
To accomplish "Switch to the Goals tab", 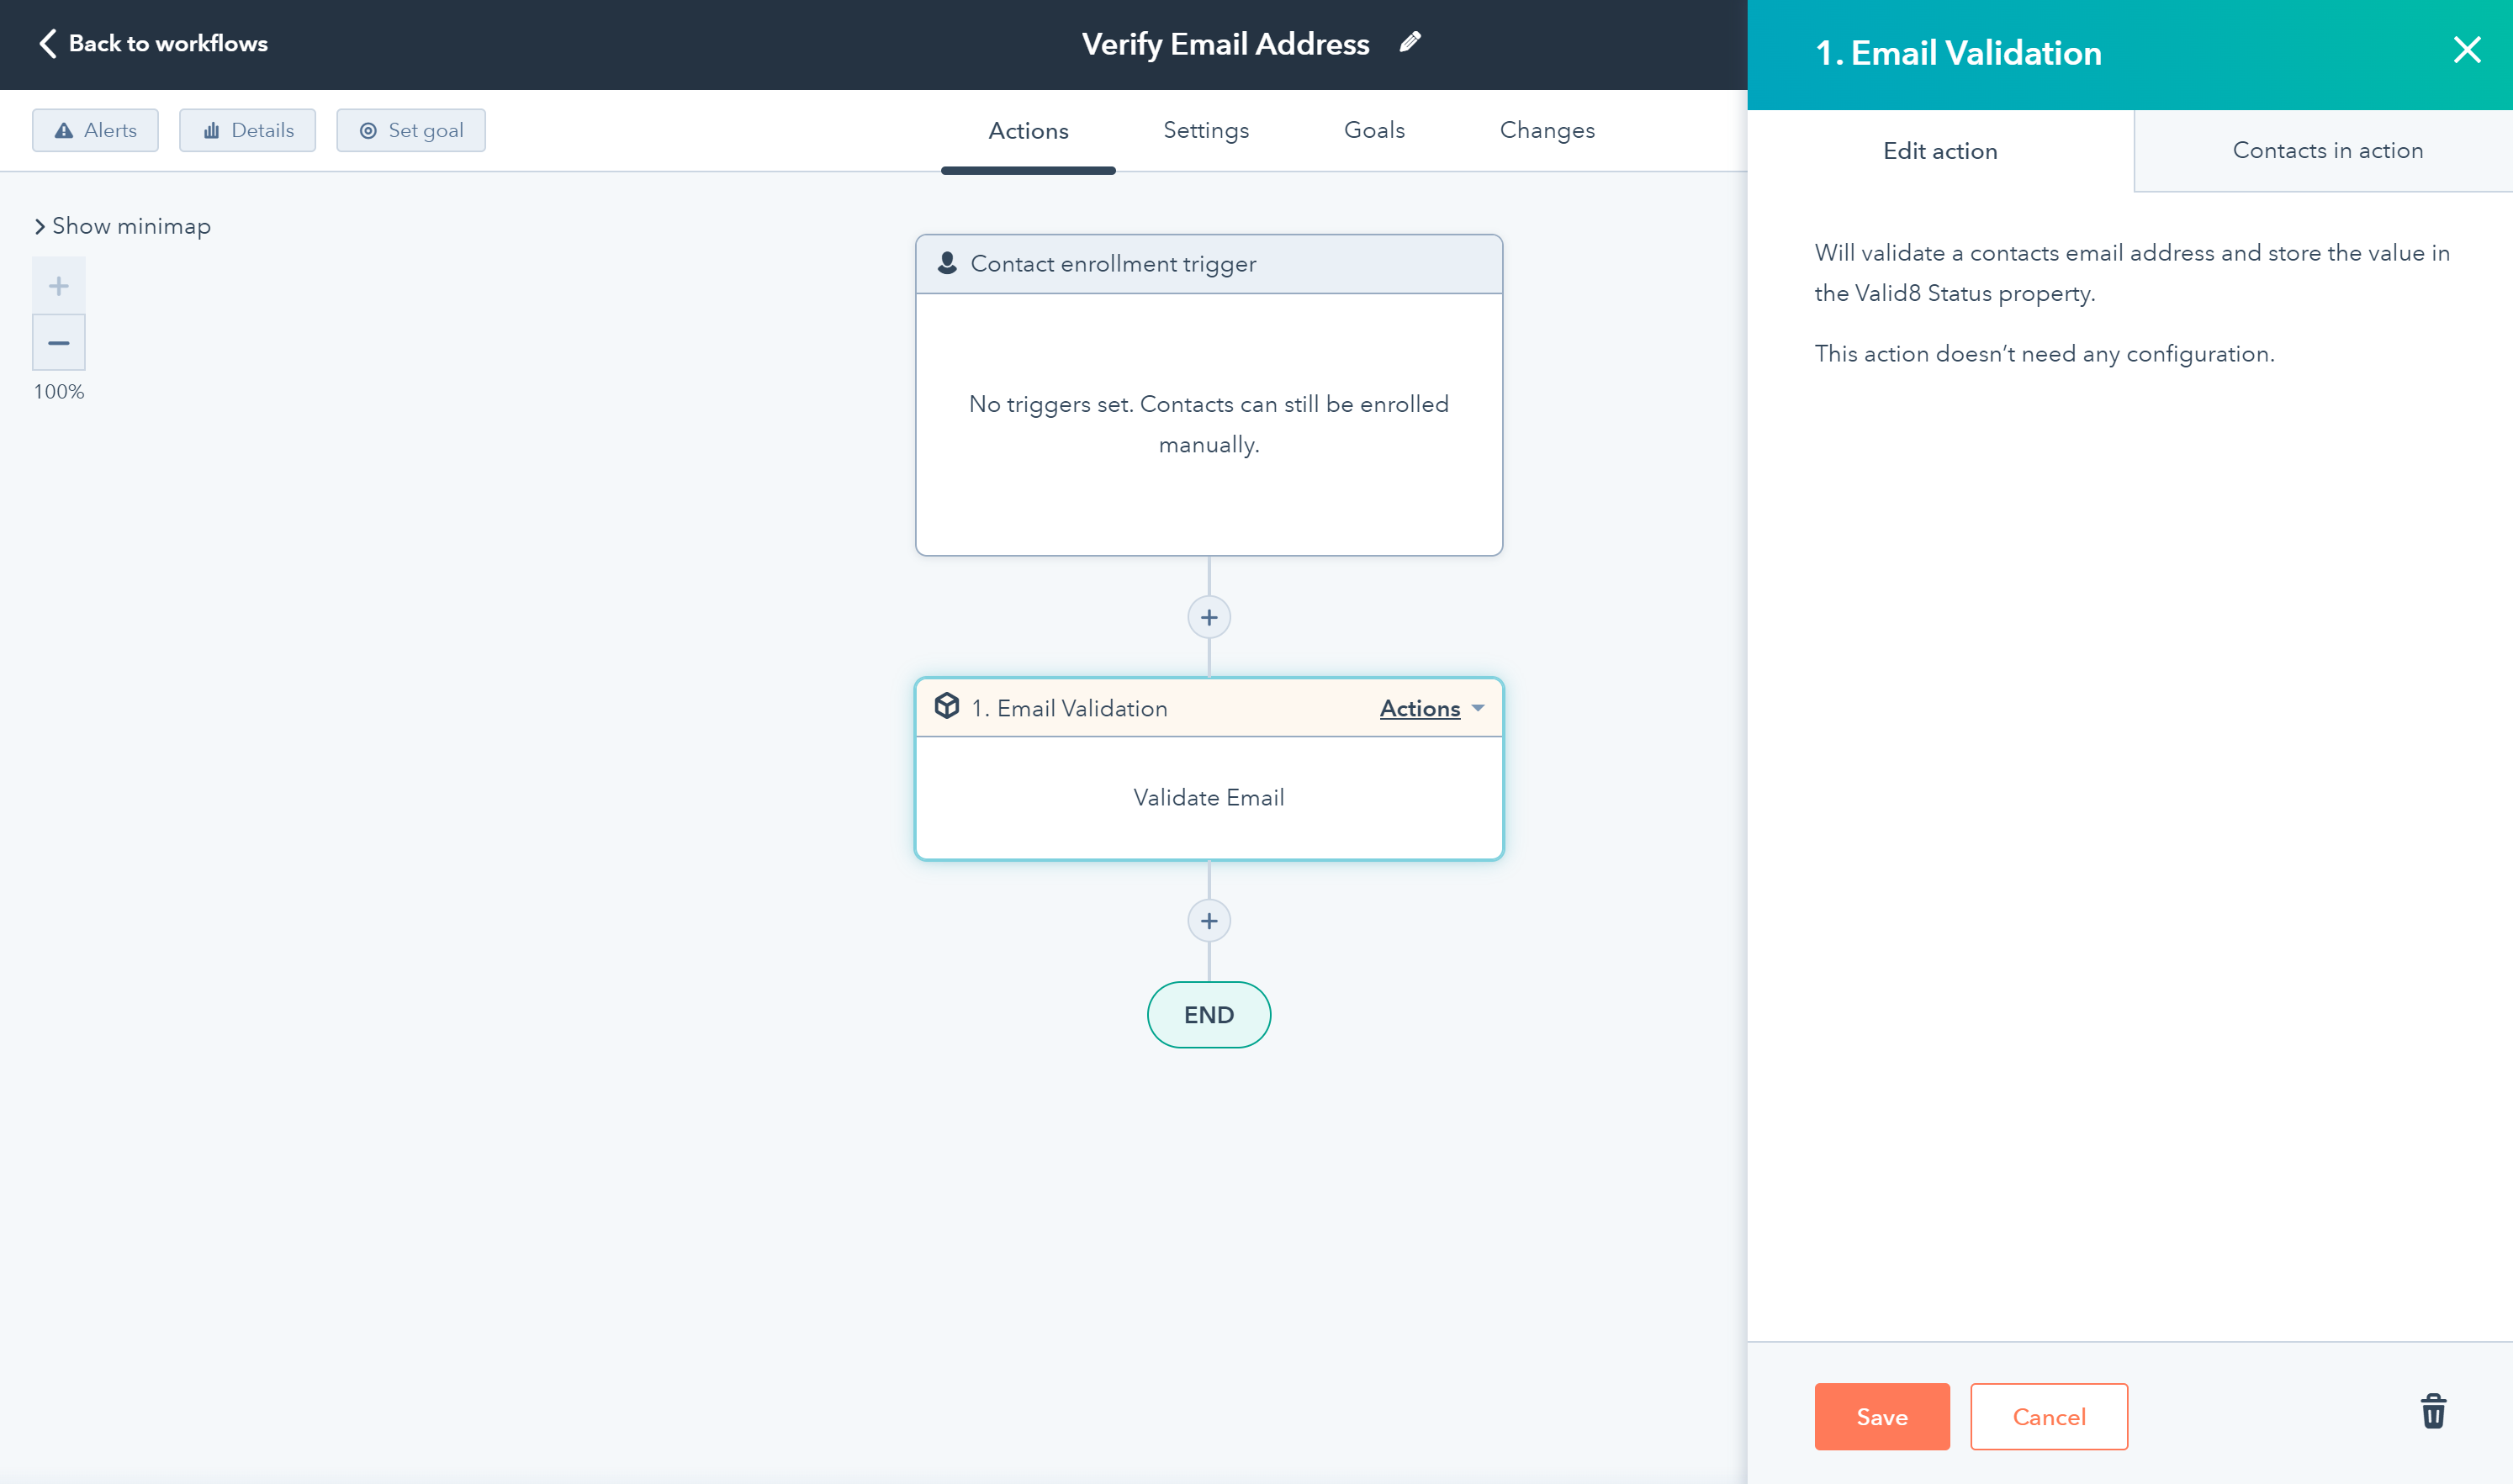I will pos(1374,131).
